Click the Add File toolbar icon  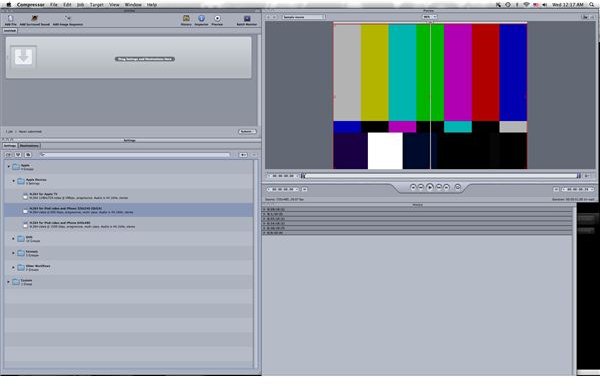click(10, 19)
